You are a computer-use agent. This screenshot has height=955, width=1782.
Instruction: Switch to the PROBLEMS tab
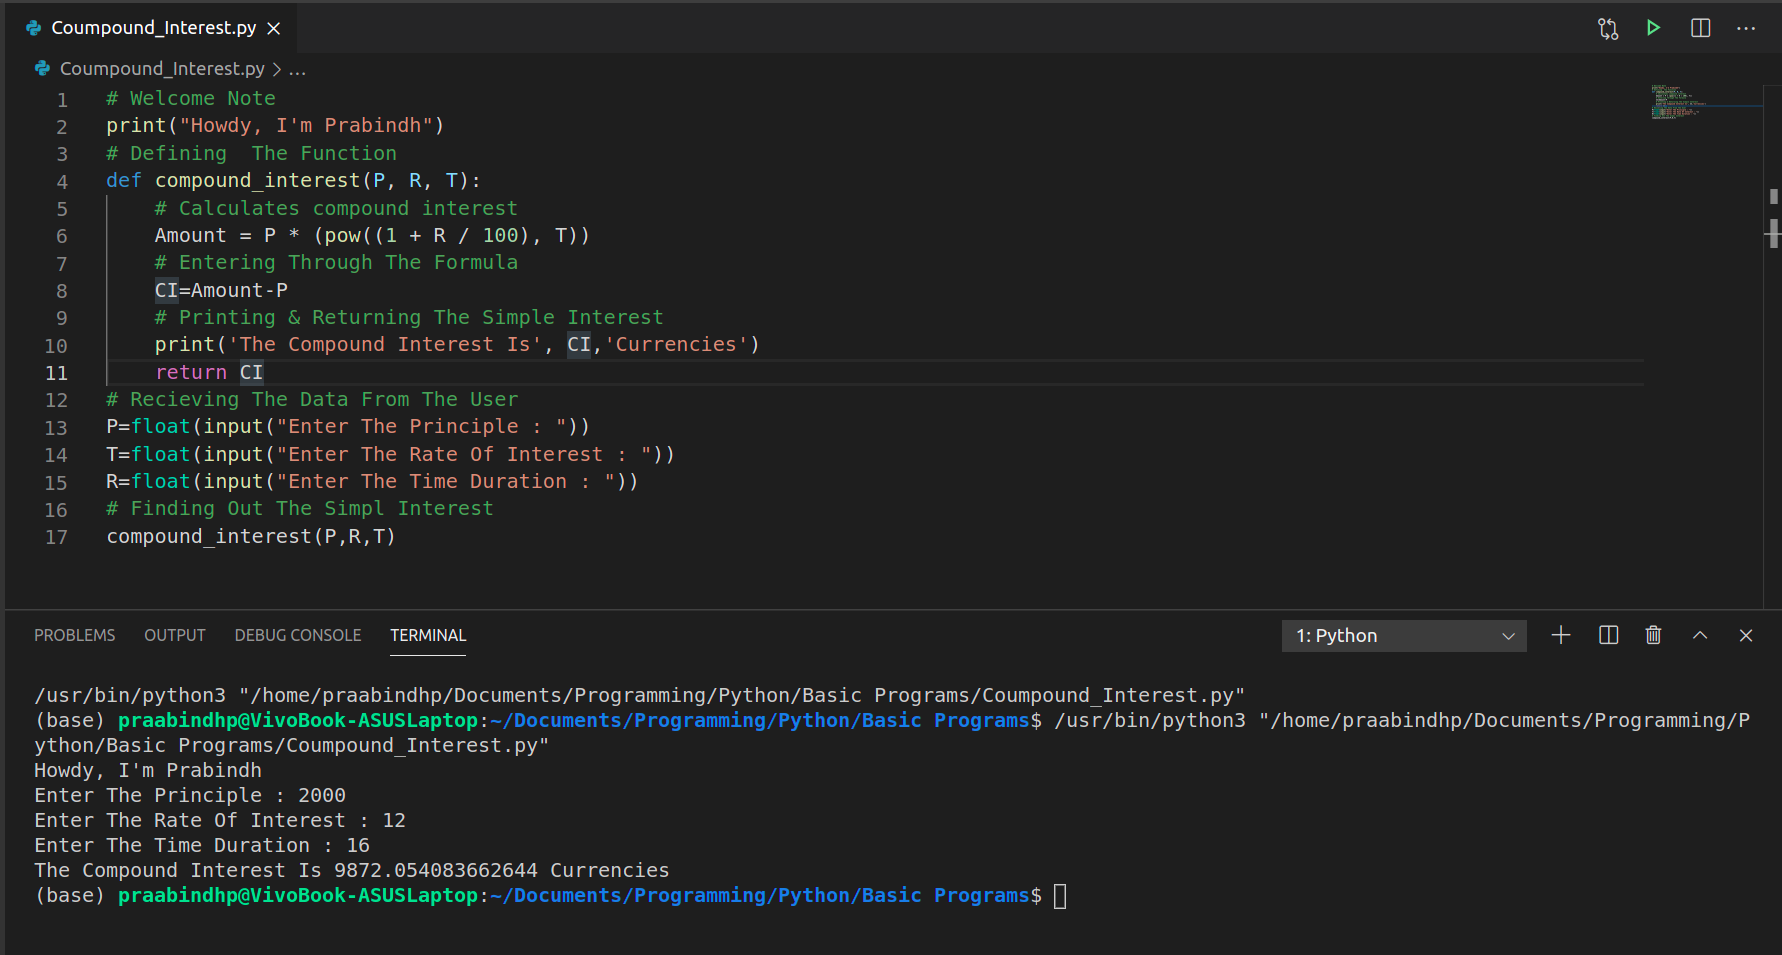(x=74, y=635)
